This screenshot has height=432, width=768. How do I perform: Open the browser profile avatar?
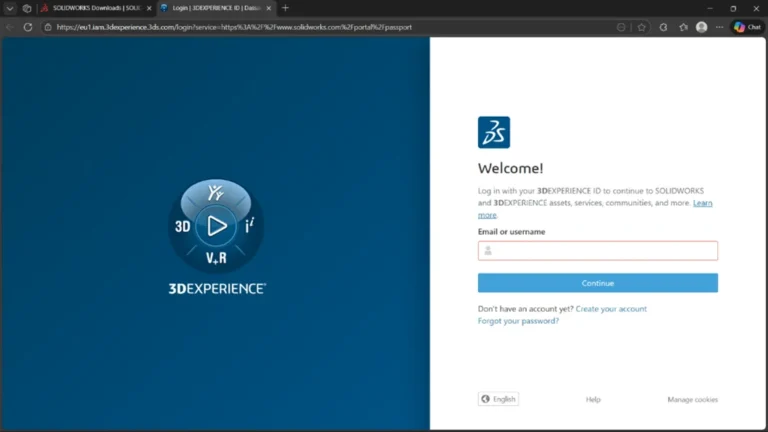[x=701, y=27]
